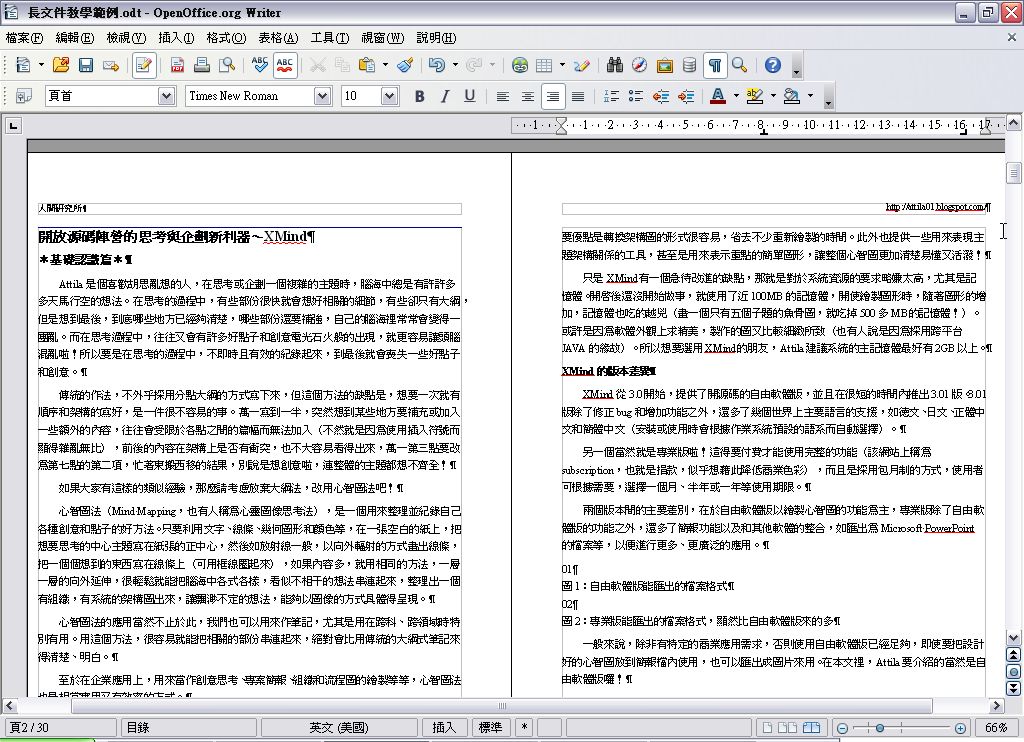Click the New document icon
Image resolution: width=1024 pixels, height=742 pixels.
pyautogui.click(x=24, y=65)
